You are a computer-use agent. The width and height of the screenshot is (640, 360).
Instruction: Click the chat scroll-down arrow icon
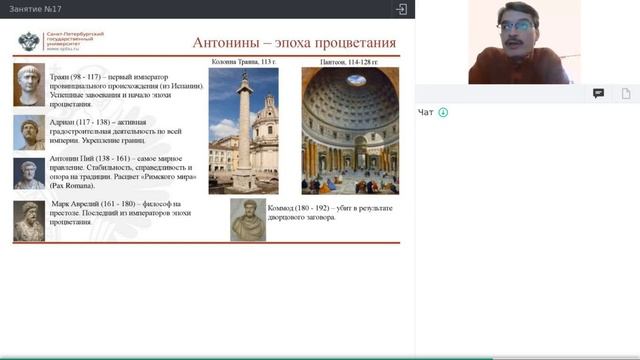443,112
